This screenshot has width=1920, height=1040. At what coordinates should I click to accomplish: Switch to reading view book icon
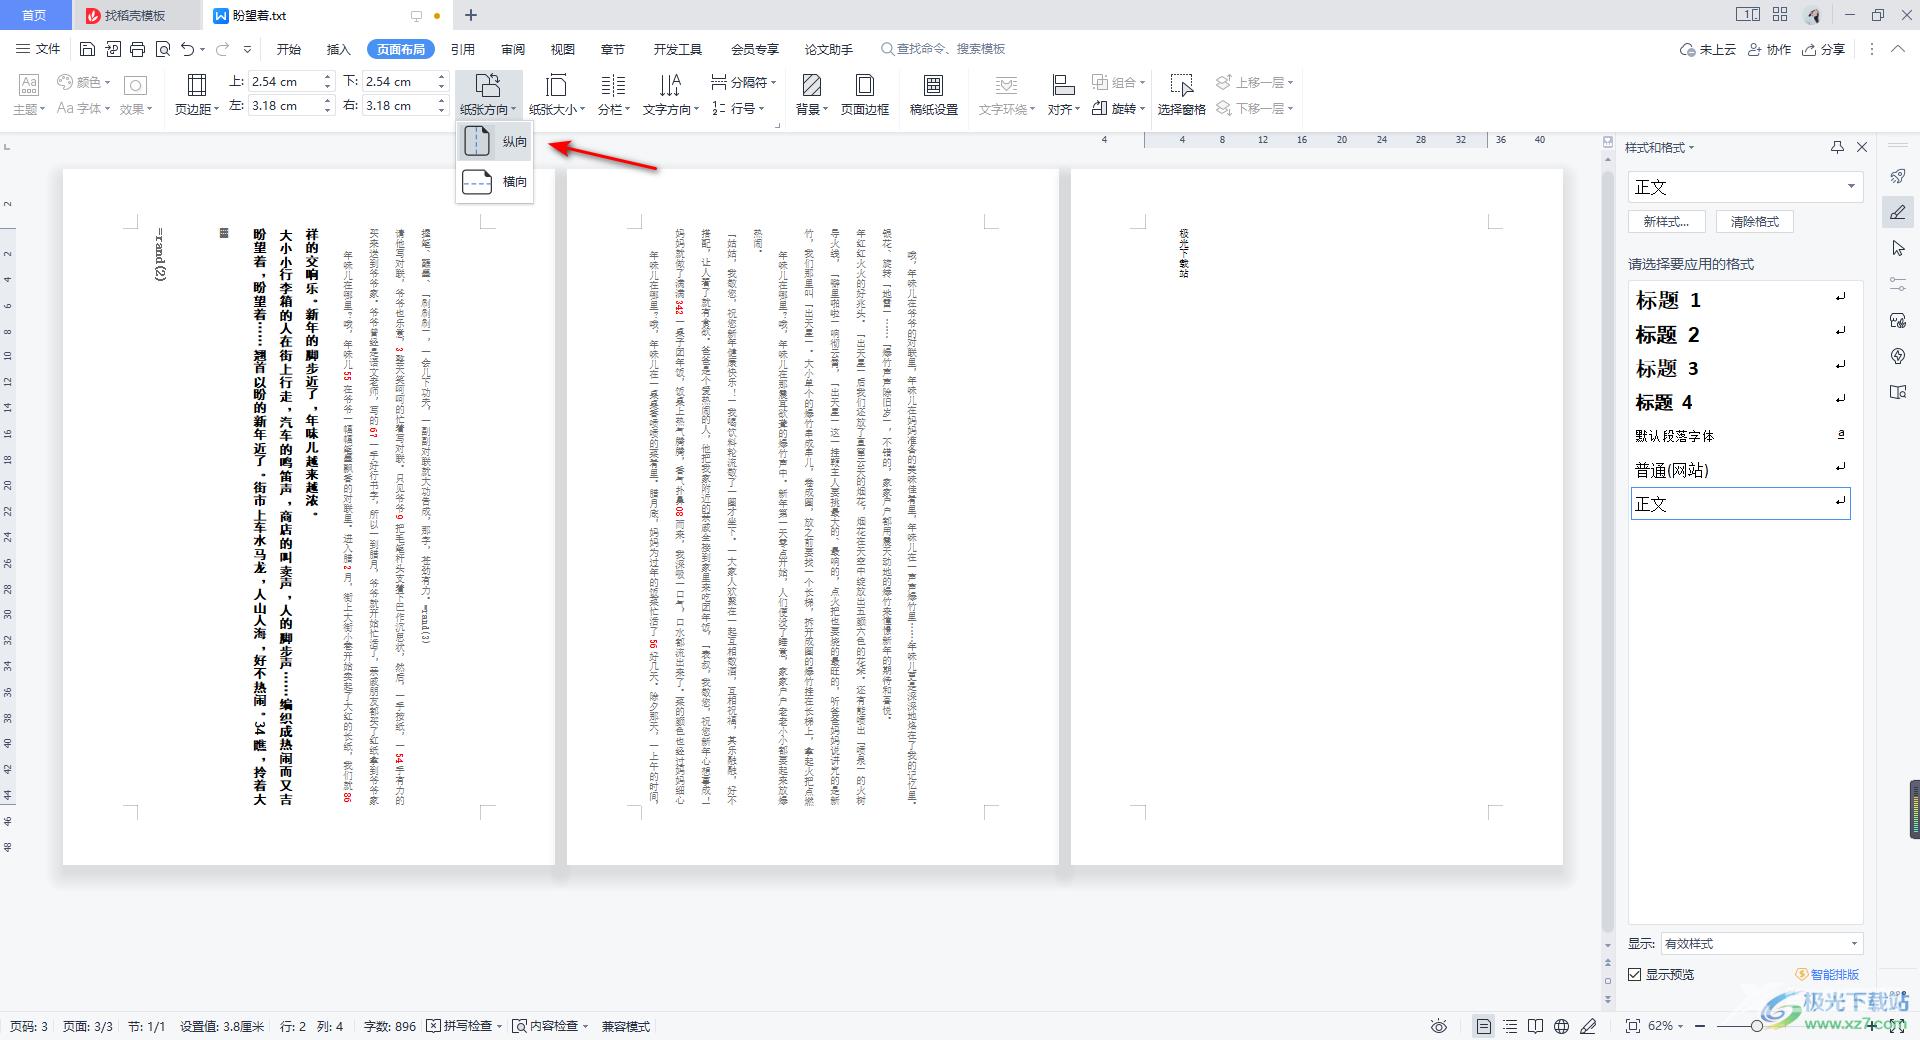(x=1536, y=1026)
